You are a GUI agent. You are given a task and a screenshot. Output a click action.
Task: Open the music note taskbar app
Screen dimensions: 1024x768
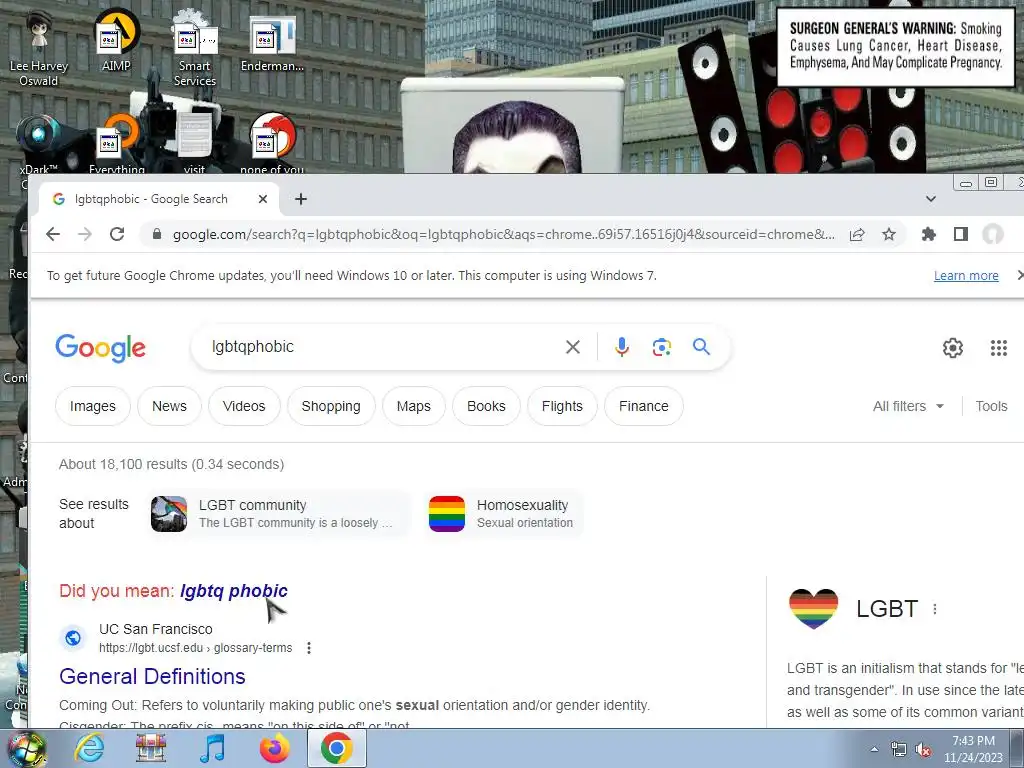point(213,748)
